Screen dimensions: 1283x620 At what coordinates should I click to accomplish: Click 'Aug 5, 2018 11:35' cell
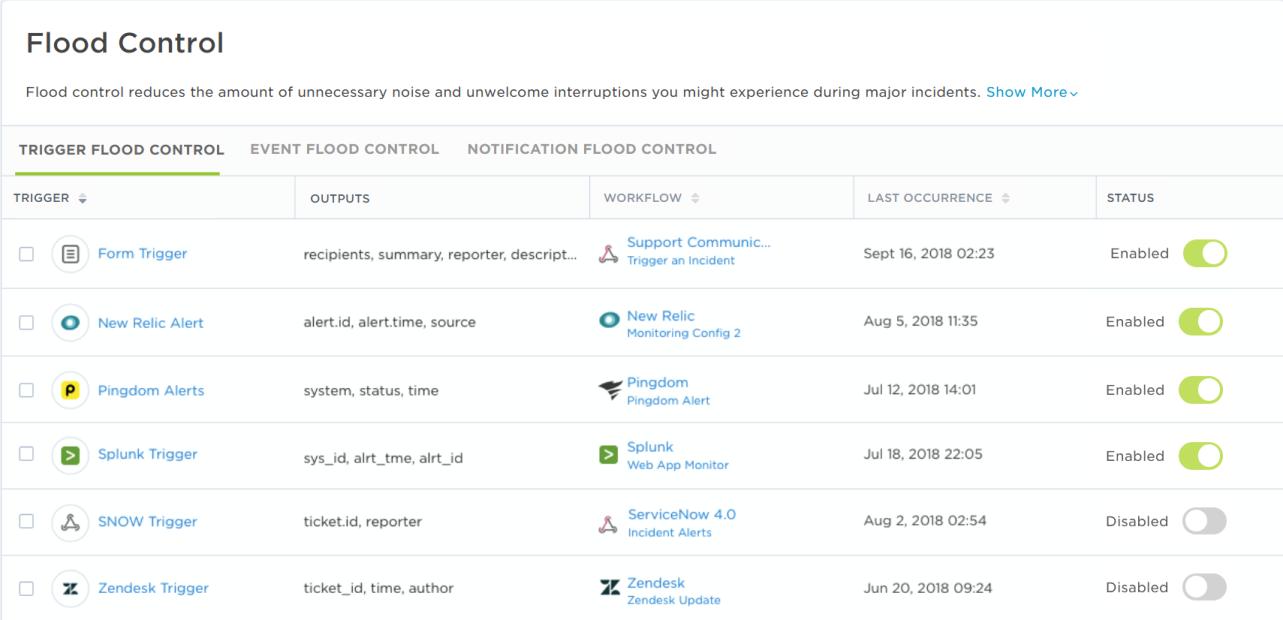(921, 322)
